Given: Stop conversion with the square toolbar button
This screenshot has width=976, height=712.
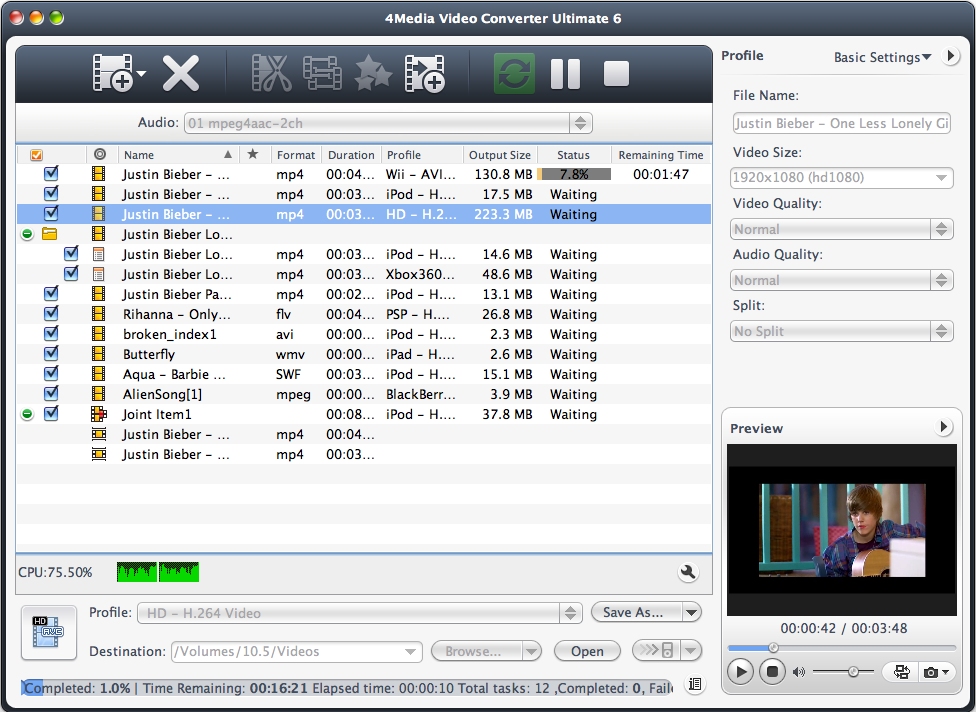Looking at the screenshot, I should point(616,73).
